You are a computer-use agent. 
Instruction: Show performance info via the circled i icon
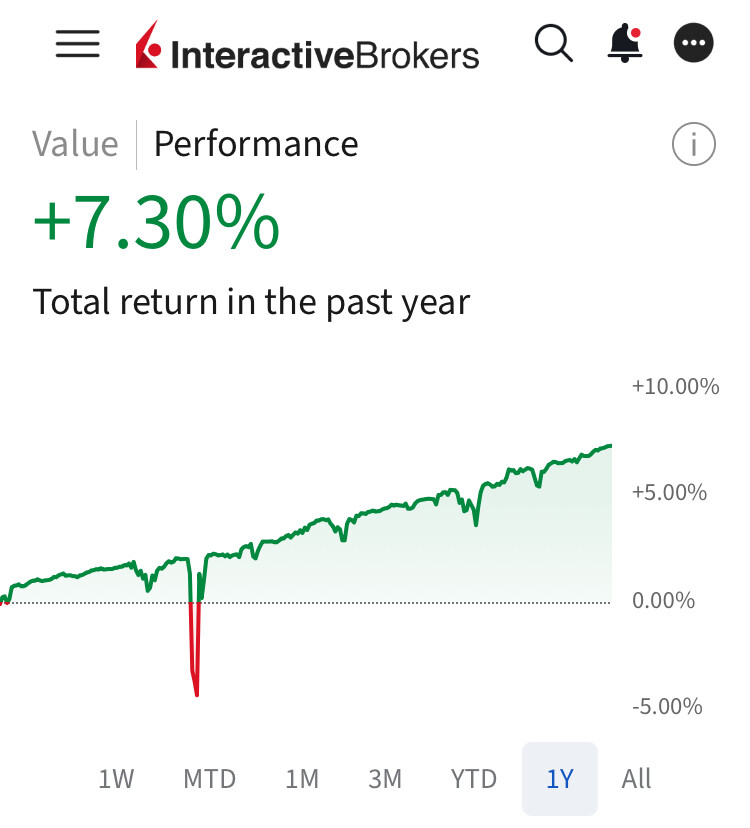coord(693,146)
